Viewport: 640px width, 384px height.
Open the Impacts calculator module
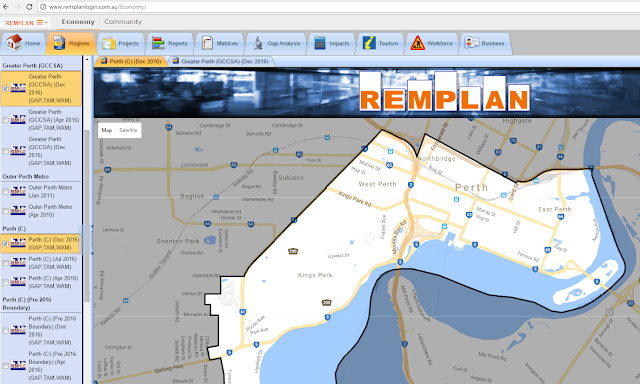pyautogui.click(x=331, y=43)
